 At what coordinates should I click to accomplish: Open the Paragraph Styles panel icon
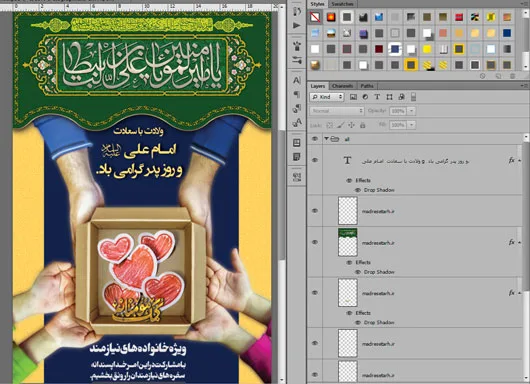click(x=297, y=109)
